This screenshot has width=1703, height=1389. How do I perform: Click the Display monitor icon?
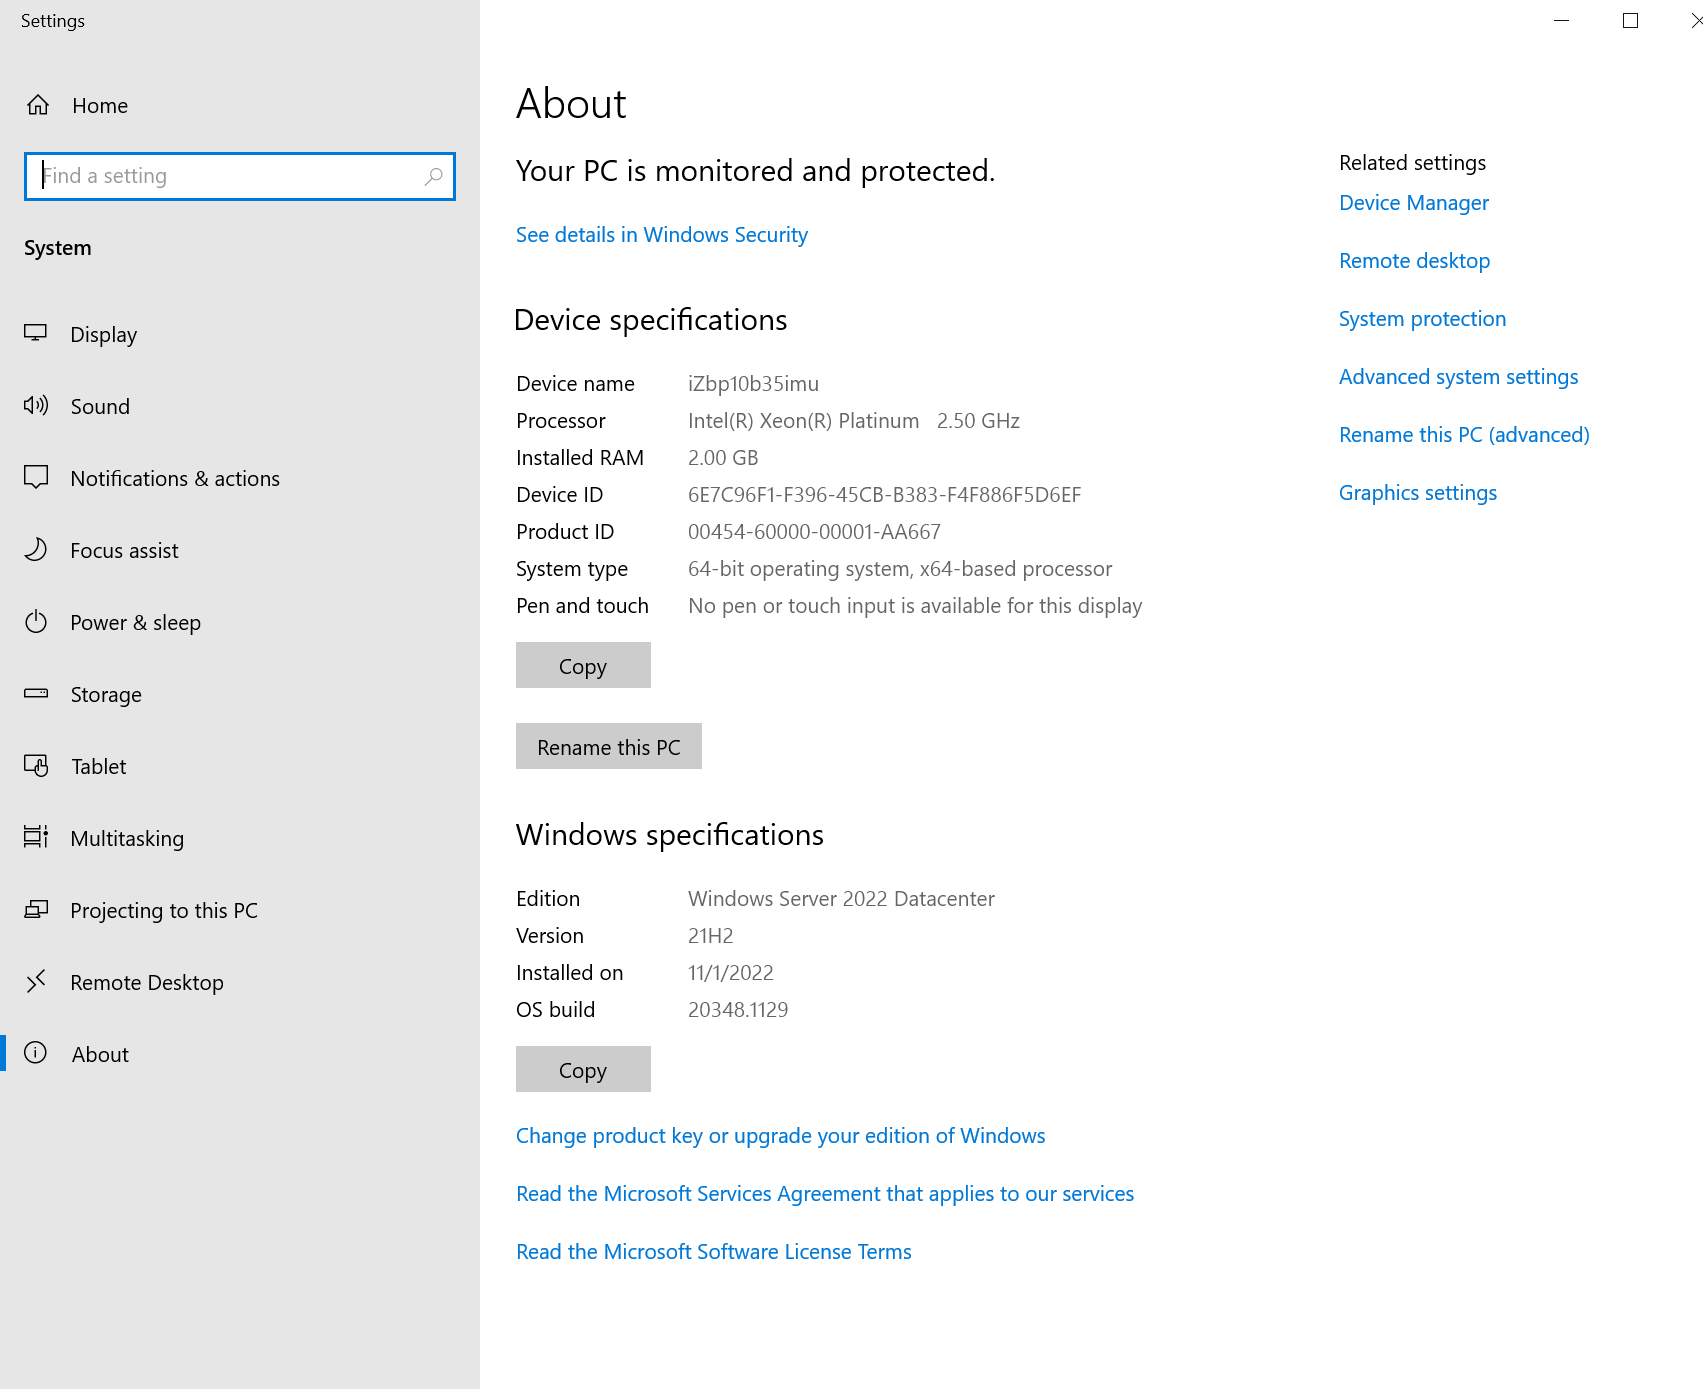pyautogui.click(x=36, y=334)
